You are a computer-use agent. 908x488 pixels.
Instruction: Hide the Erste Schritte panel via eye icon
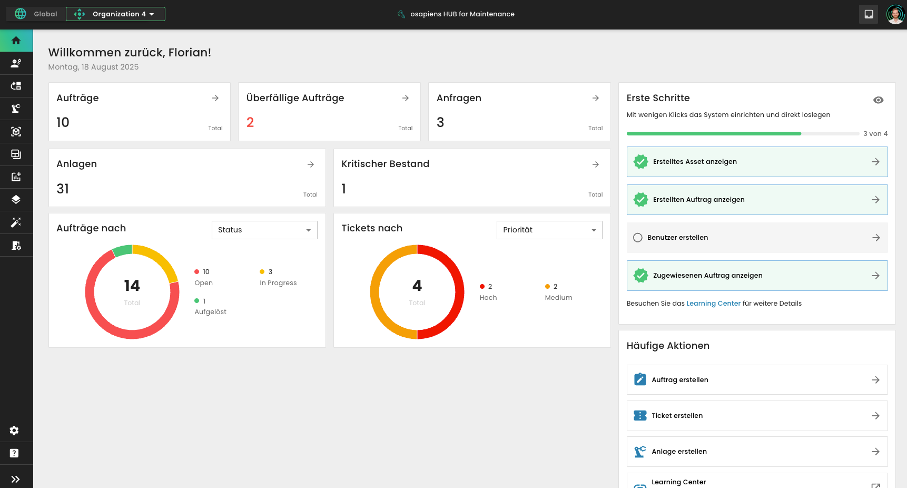[x=878, y=100]
